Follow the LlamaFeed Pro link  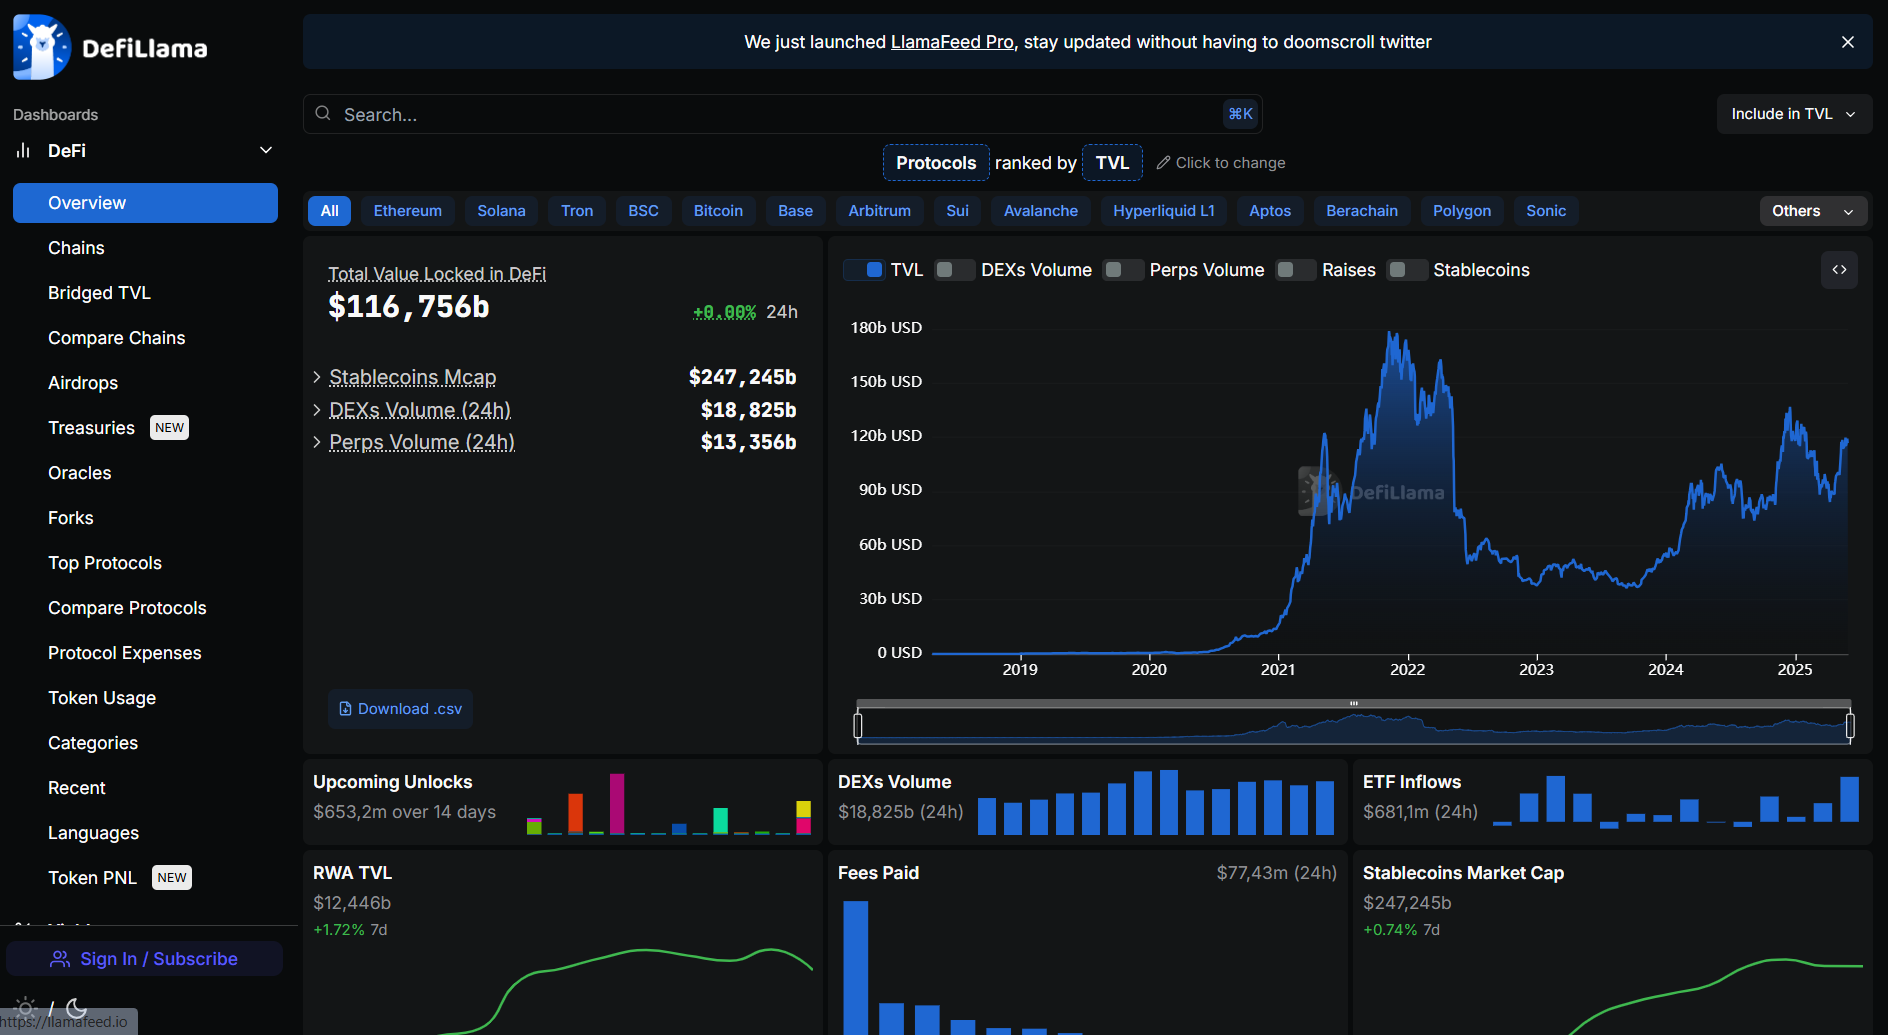[952, 42]
